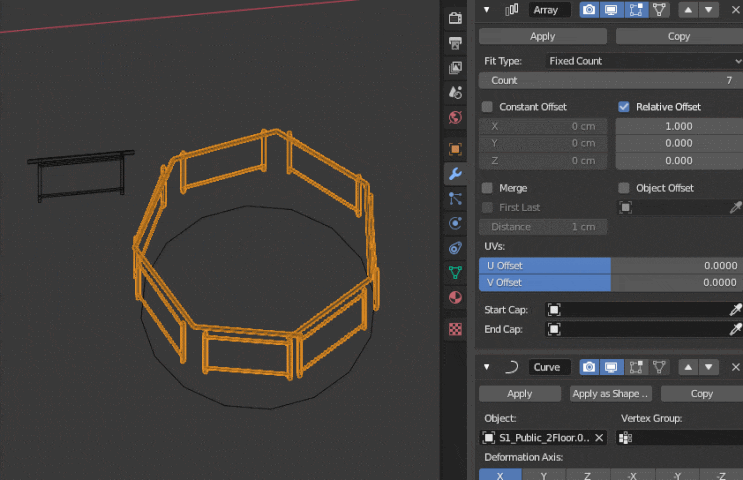Screen dimensions: 743x480
Task: Click the Curve modifier type icon
Action: (512, 367)
